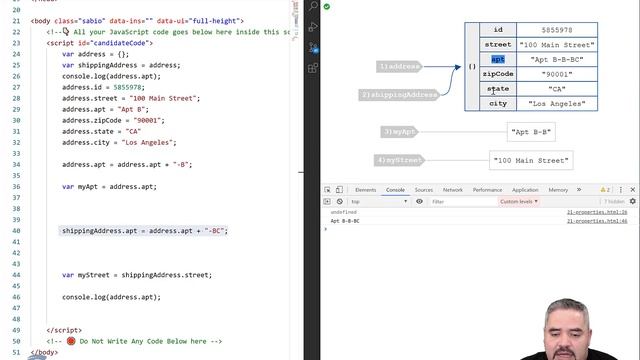Click the 4)myStreet variable label
The height and width of the screenshot is (360, 640).
(x=399, y=160)
